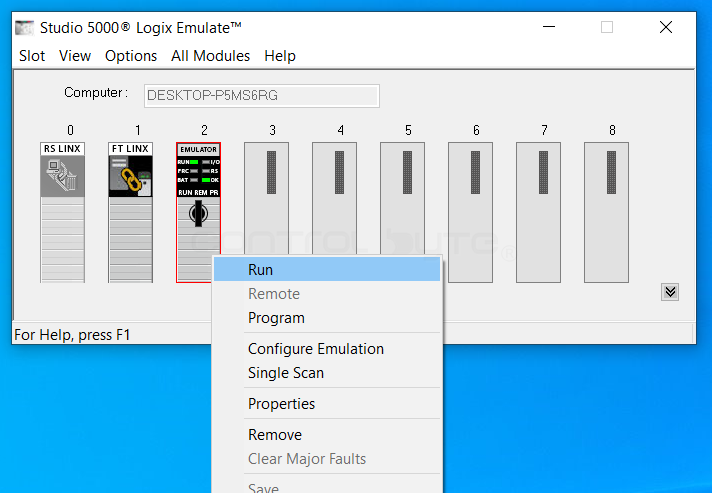Click the Computer name field
This screenshot has height=493, width=712.
(x=262, y=96)
